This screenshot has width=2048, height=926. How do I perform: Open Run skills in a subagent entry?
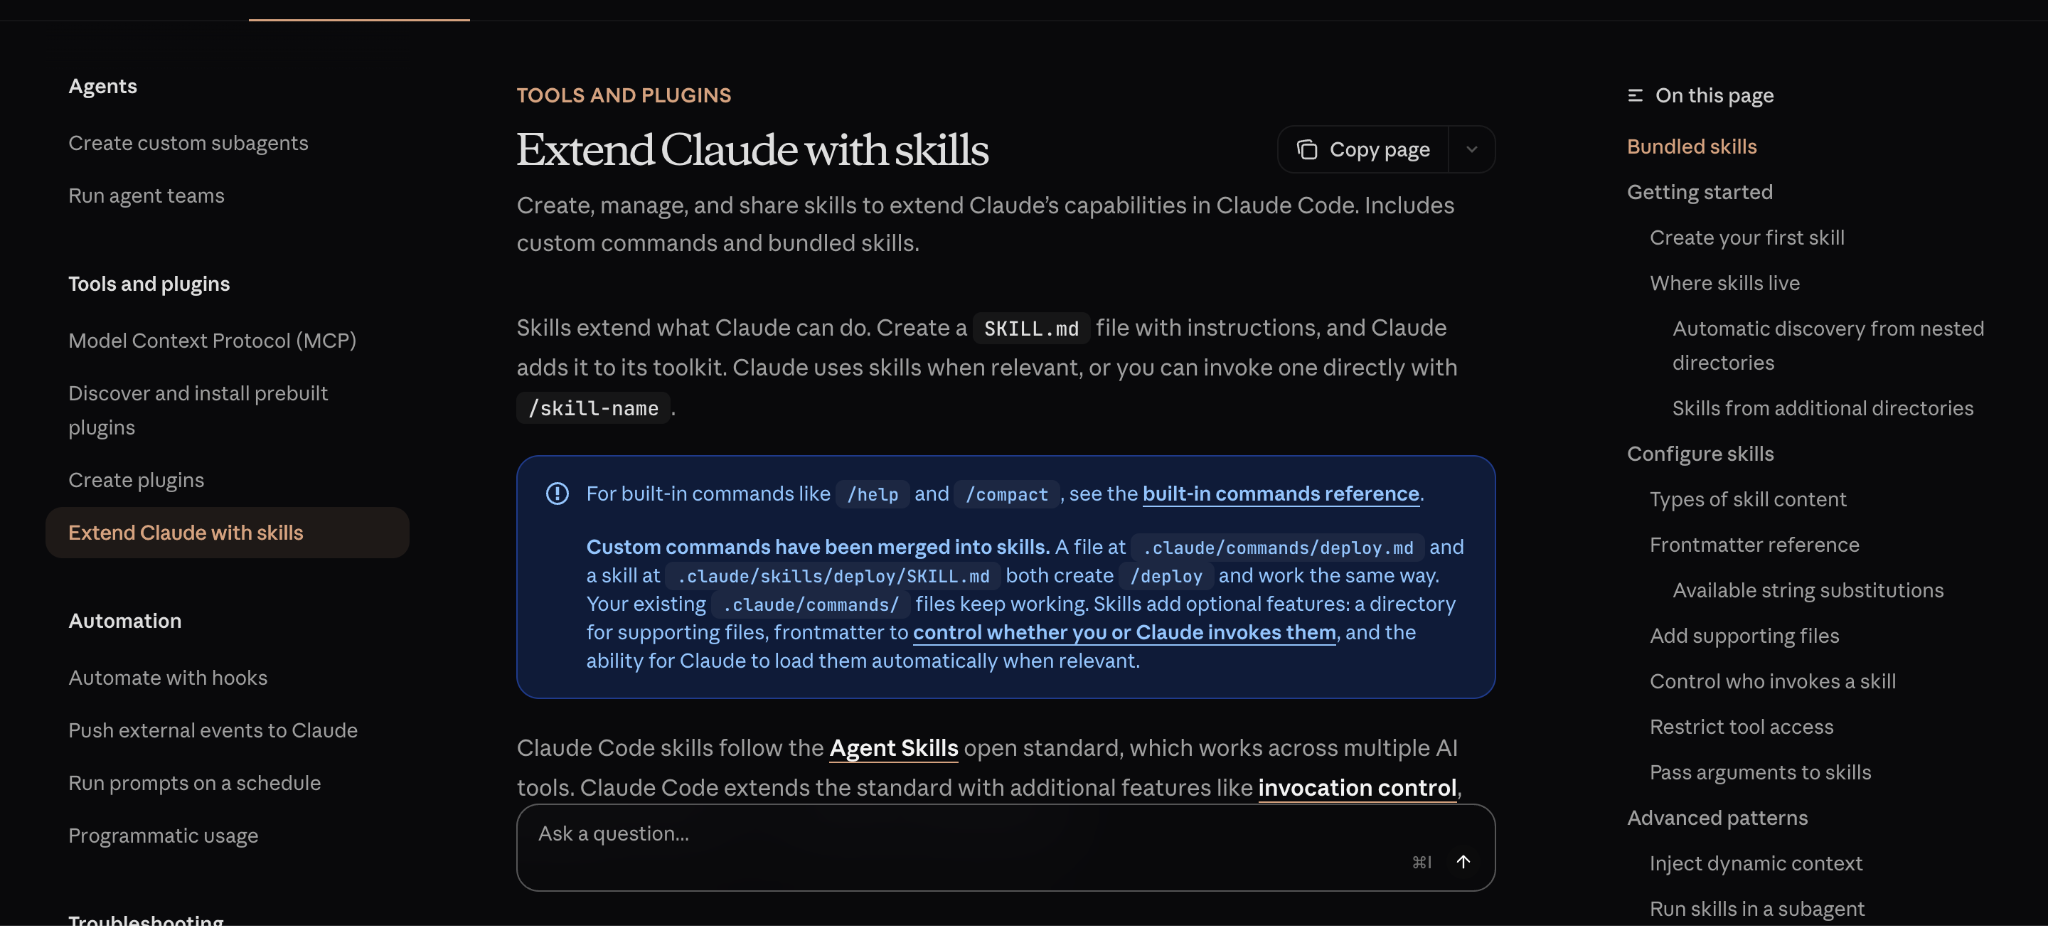tap(1757, 908)
